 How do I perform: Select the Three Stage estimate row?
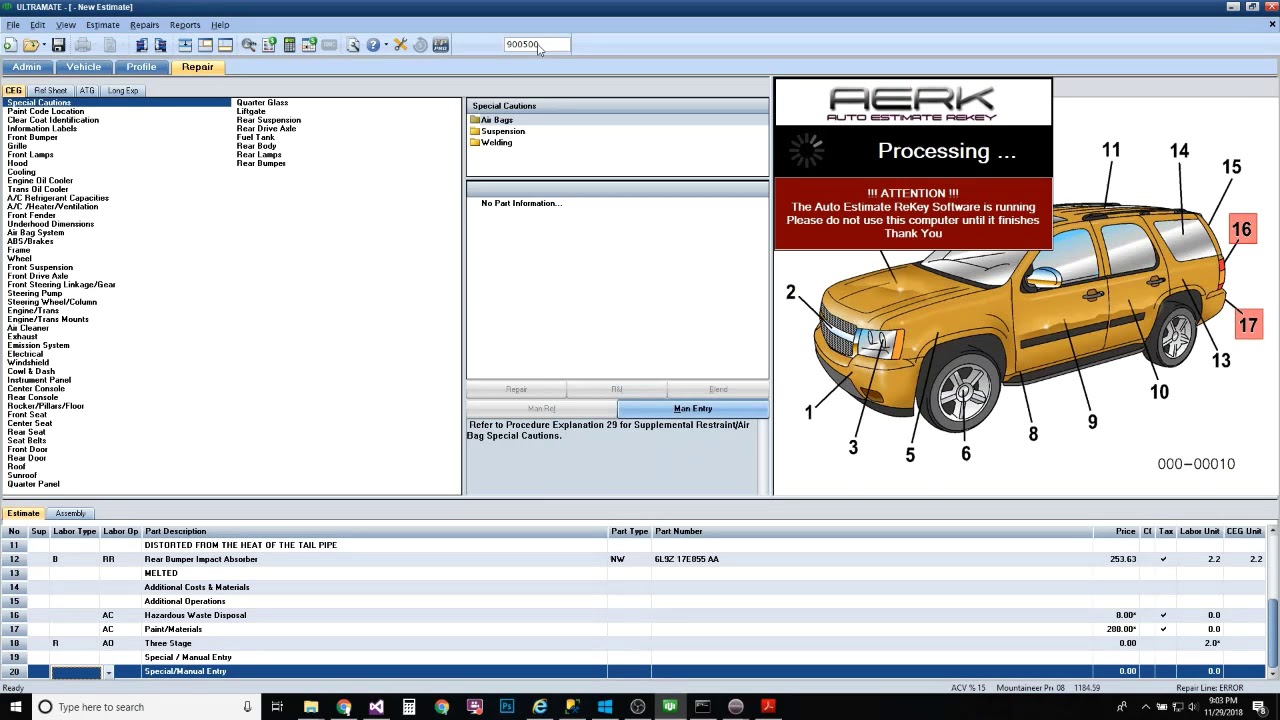[635, 643]
